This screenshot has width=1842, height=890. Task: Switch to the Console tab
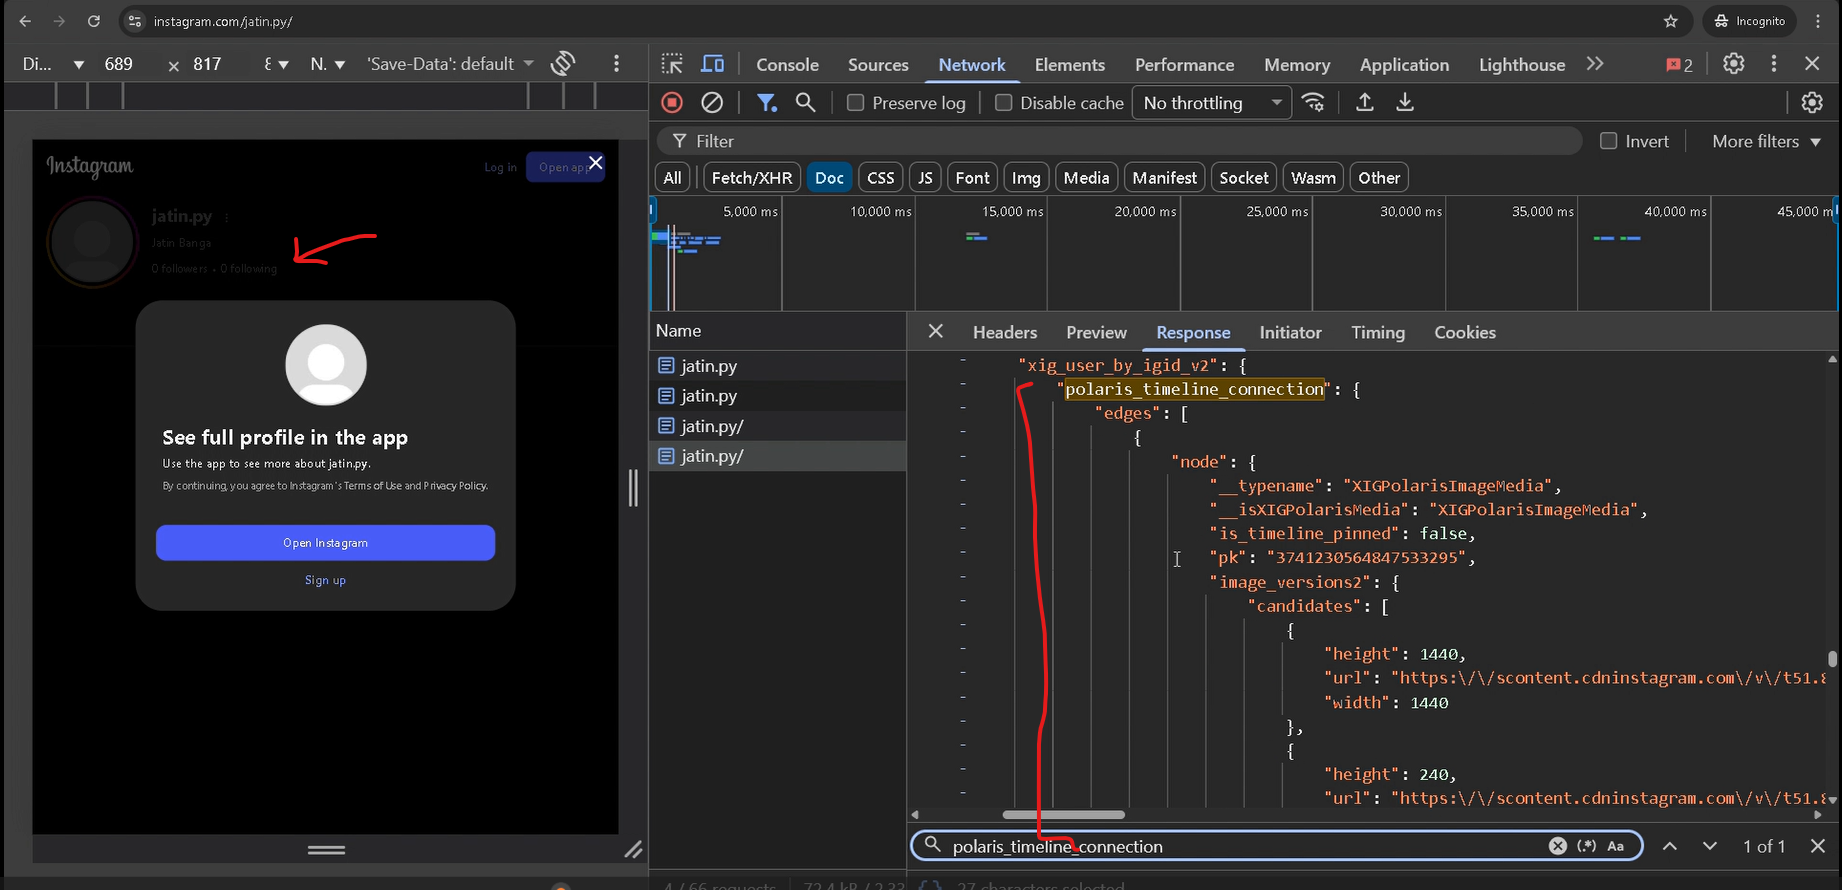pyautogui.click(x=787, y=65)
